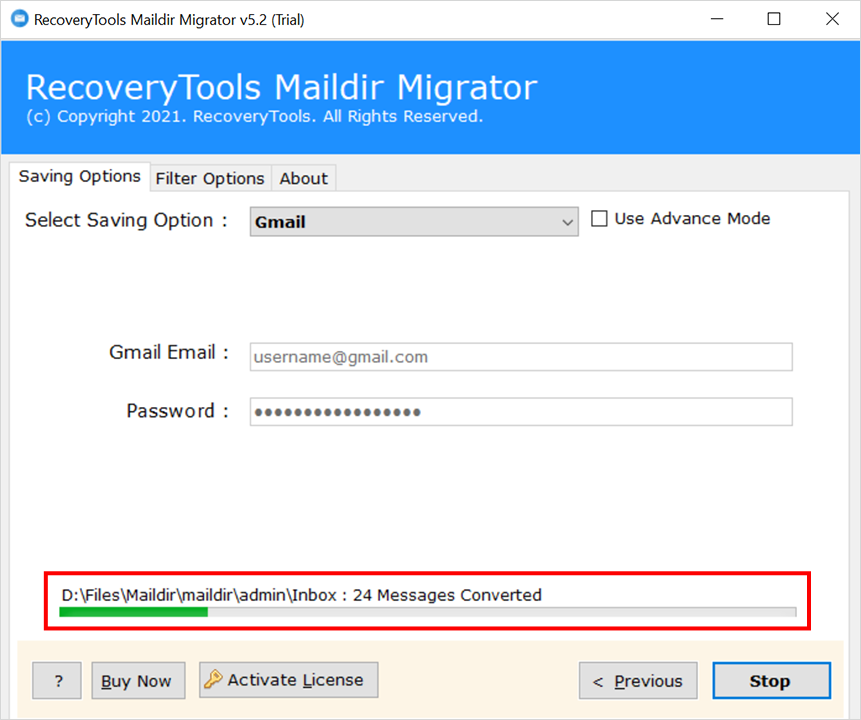The width and height of the screenshot is (861, 720).
Task: Open help with the question mark button
Action: [58, 681]
